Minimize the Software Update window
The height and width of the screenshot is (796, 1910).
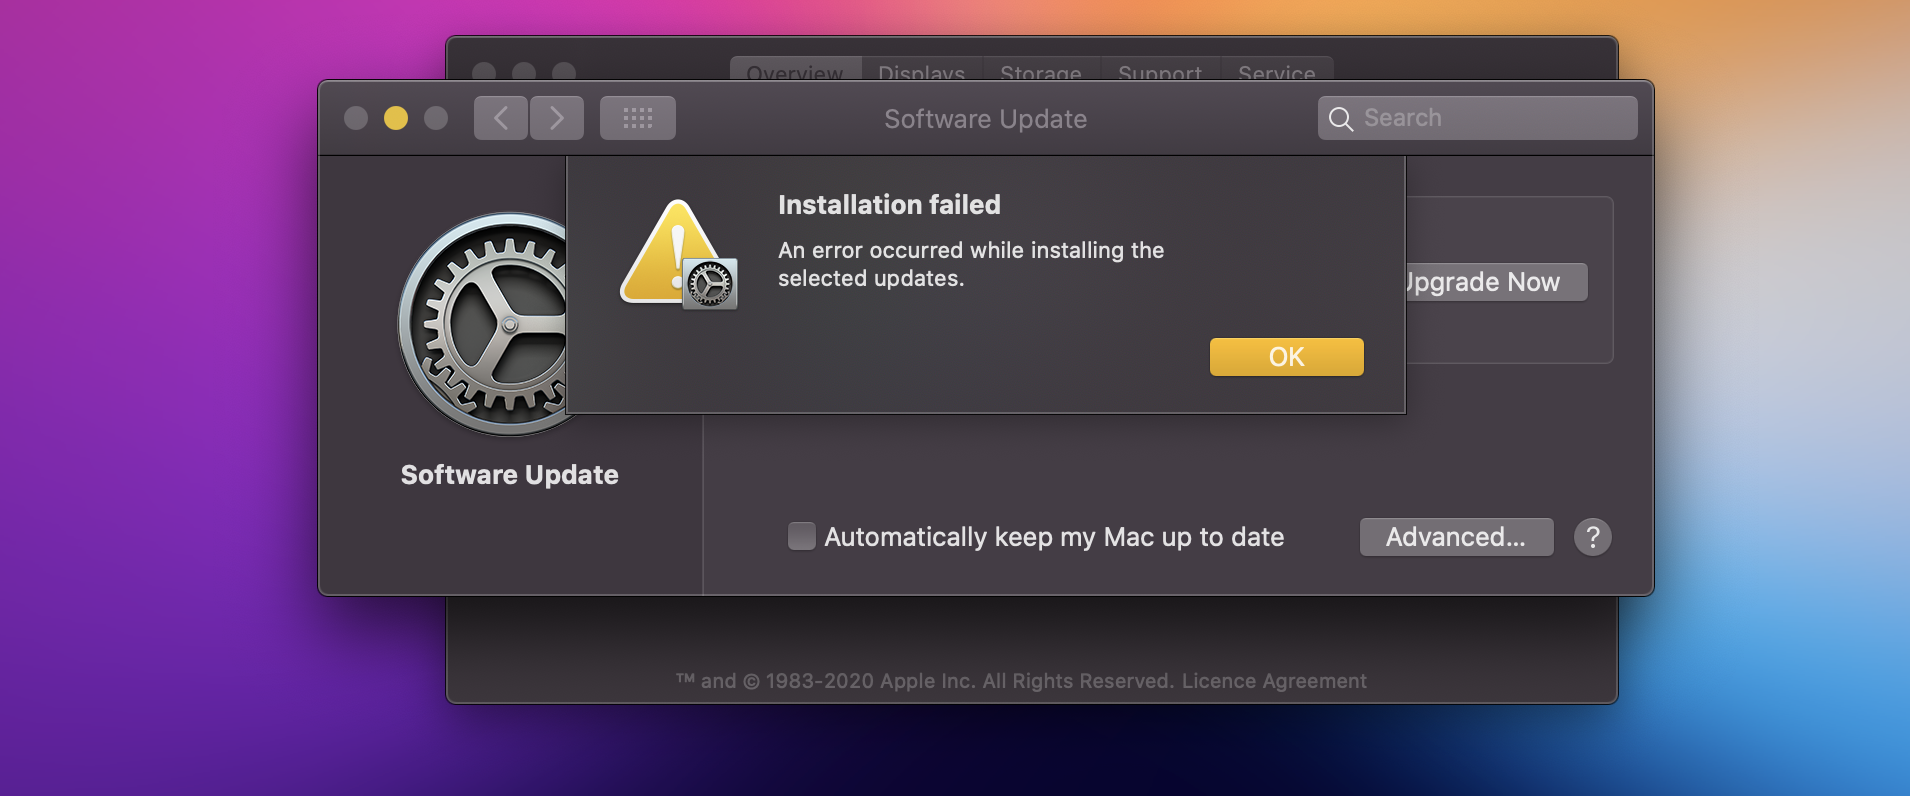click(x=396, y=118)
